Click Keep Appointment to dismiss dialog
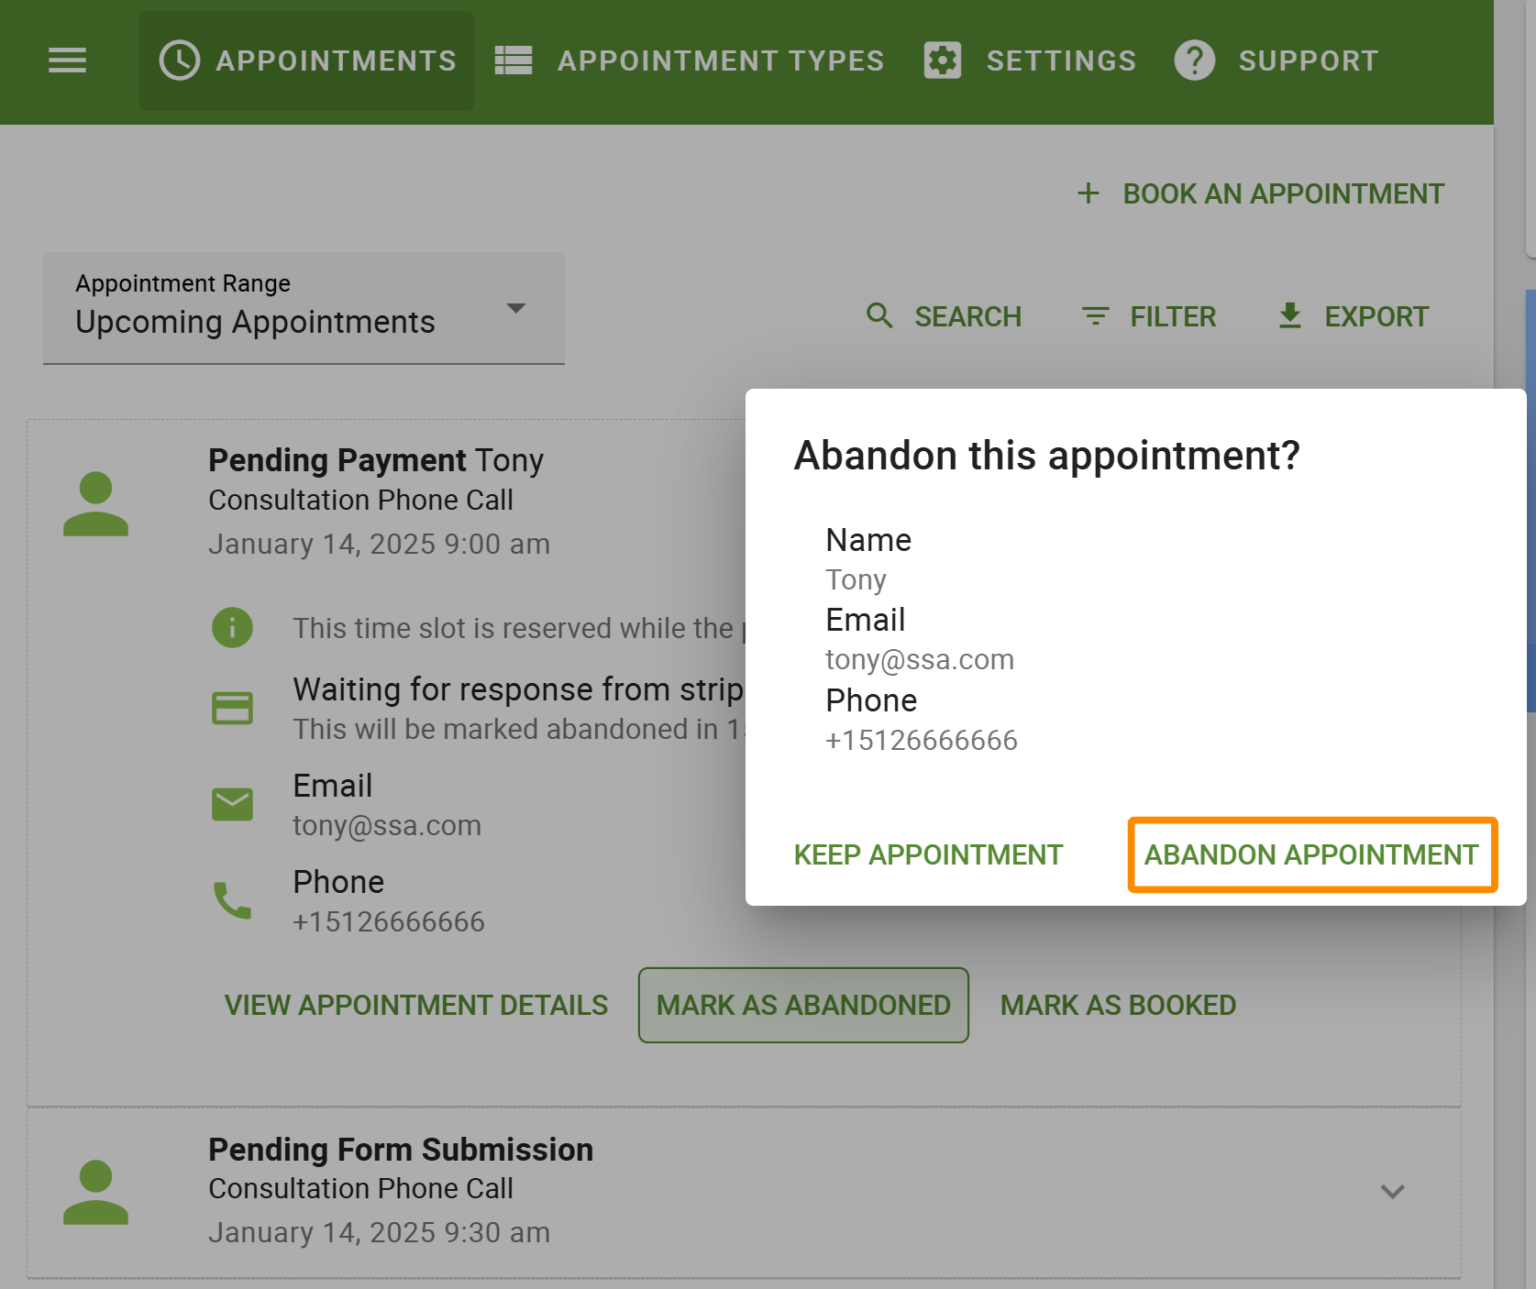This screenshot has height=1289, width=1536. coord(928,855)
